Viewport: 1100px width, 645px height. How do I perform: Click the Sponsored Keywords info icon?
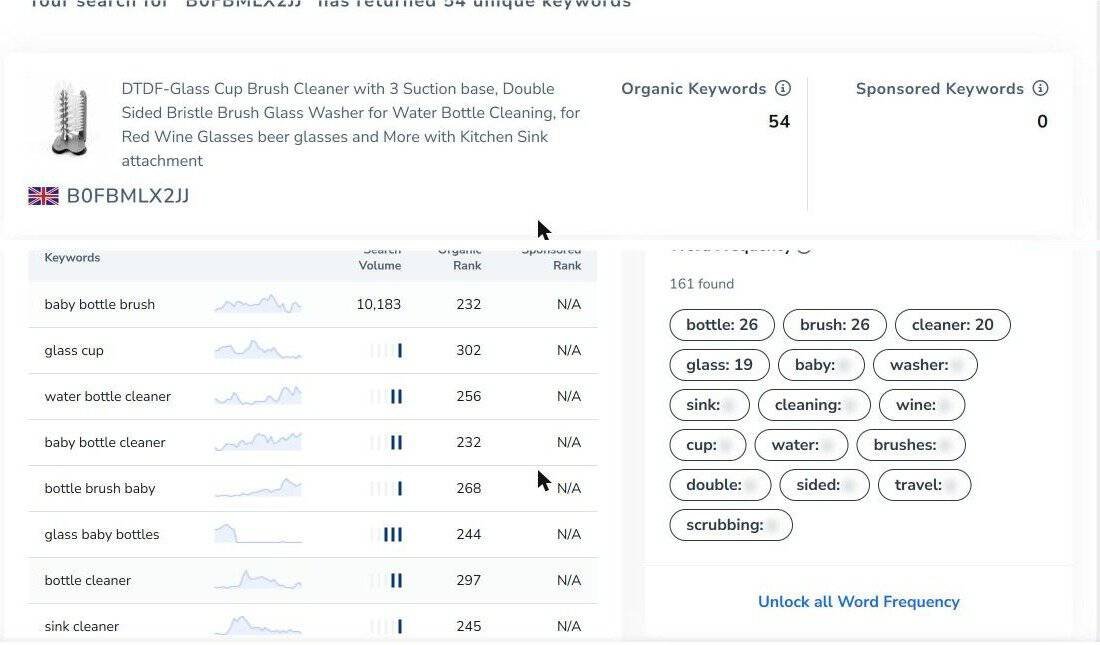[x=1040, y=88]
